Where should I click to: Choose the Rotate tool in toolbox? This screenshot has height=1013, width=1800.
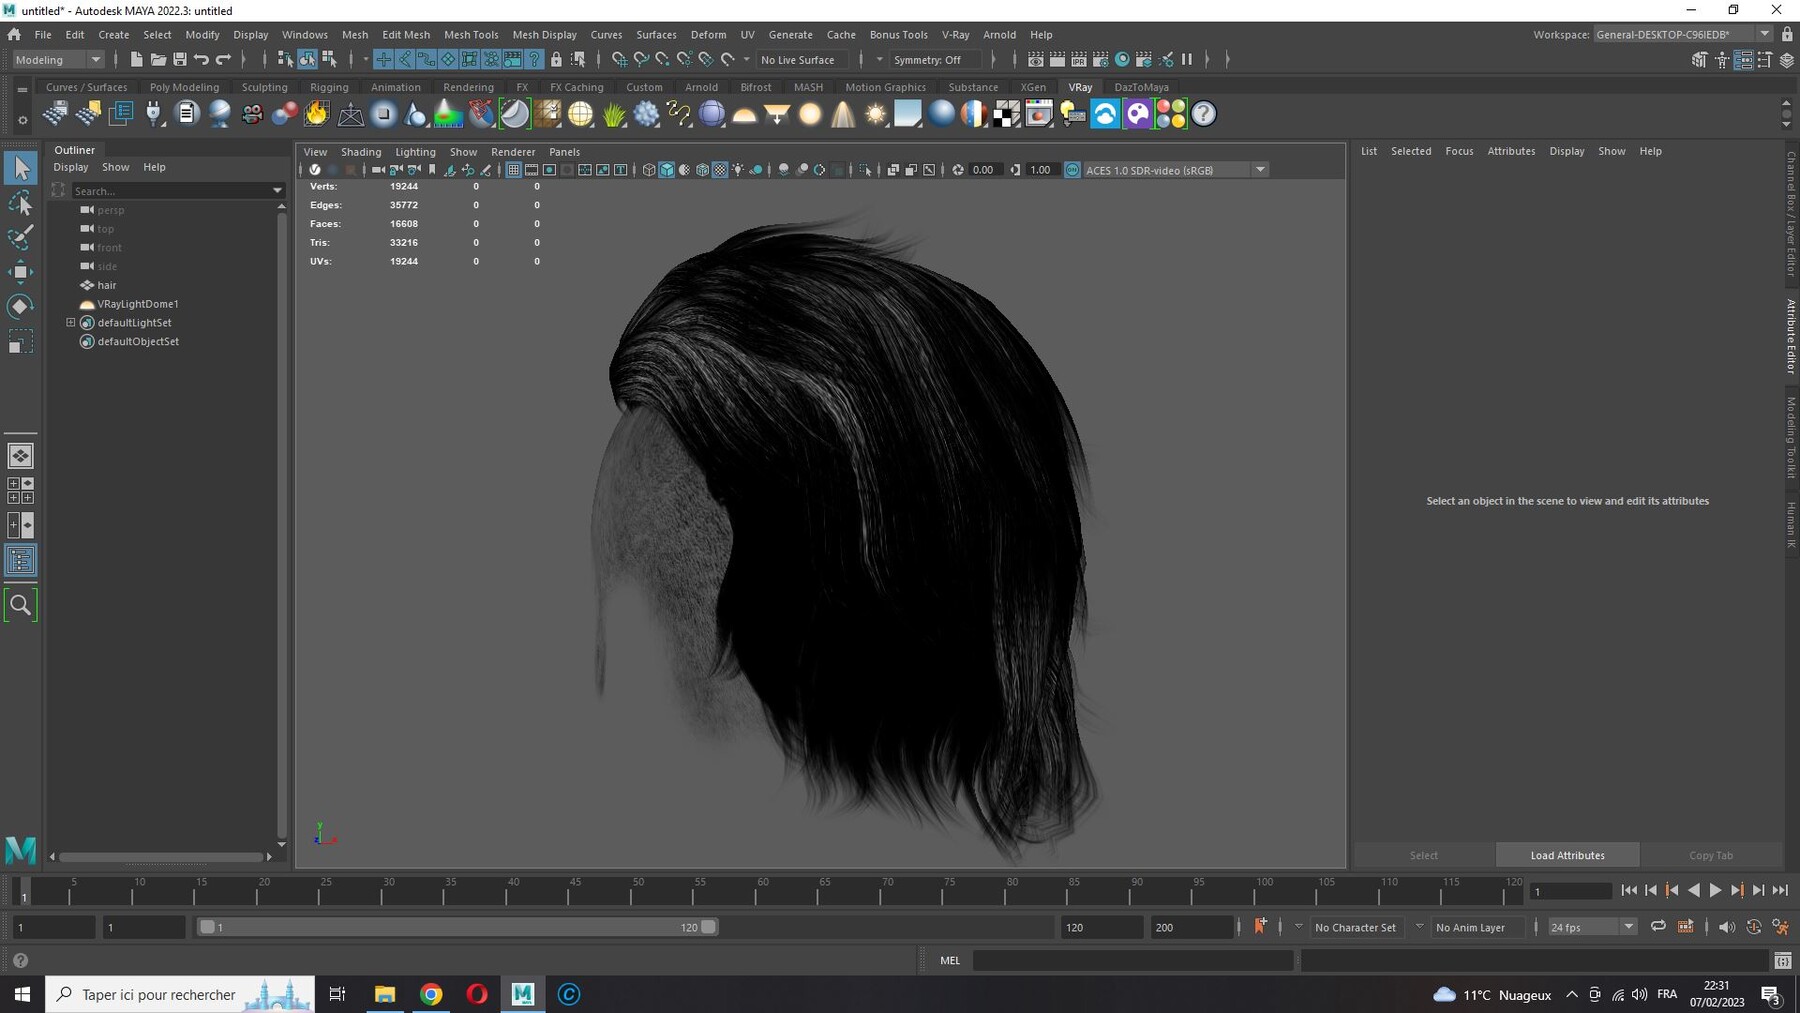pyautogui.click(x=20, y=306)
